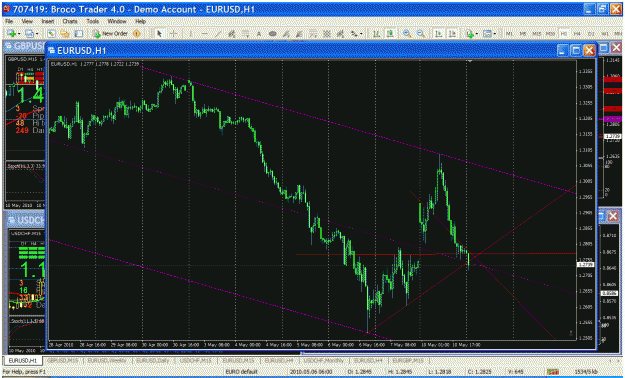Switch to the EURUSD,Daily chart tab
The width and height of the screenshot is (625, 378).
click(x=153, y=360)
